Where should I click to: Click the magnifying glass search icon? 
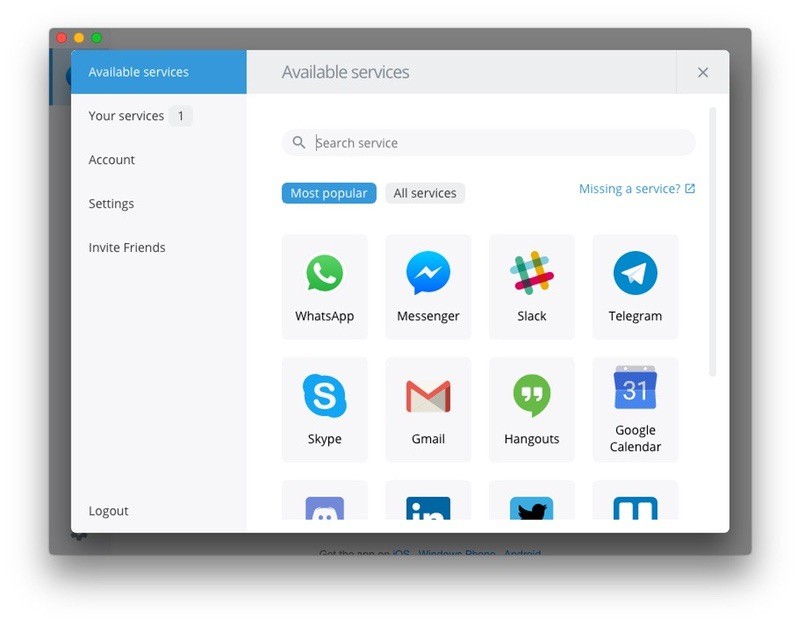click(x=299, y=142)
